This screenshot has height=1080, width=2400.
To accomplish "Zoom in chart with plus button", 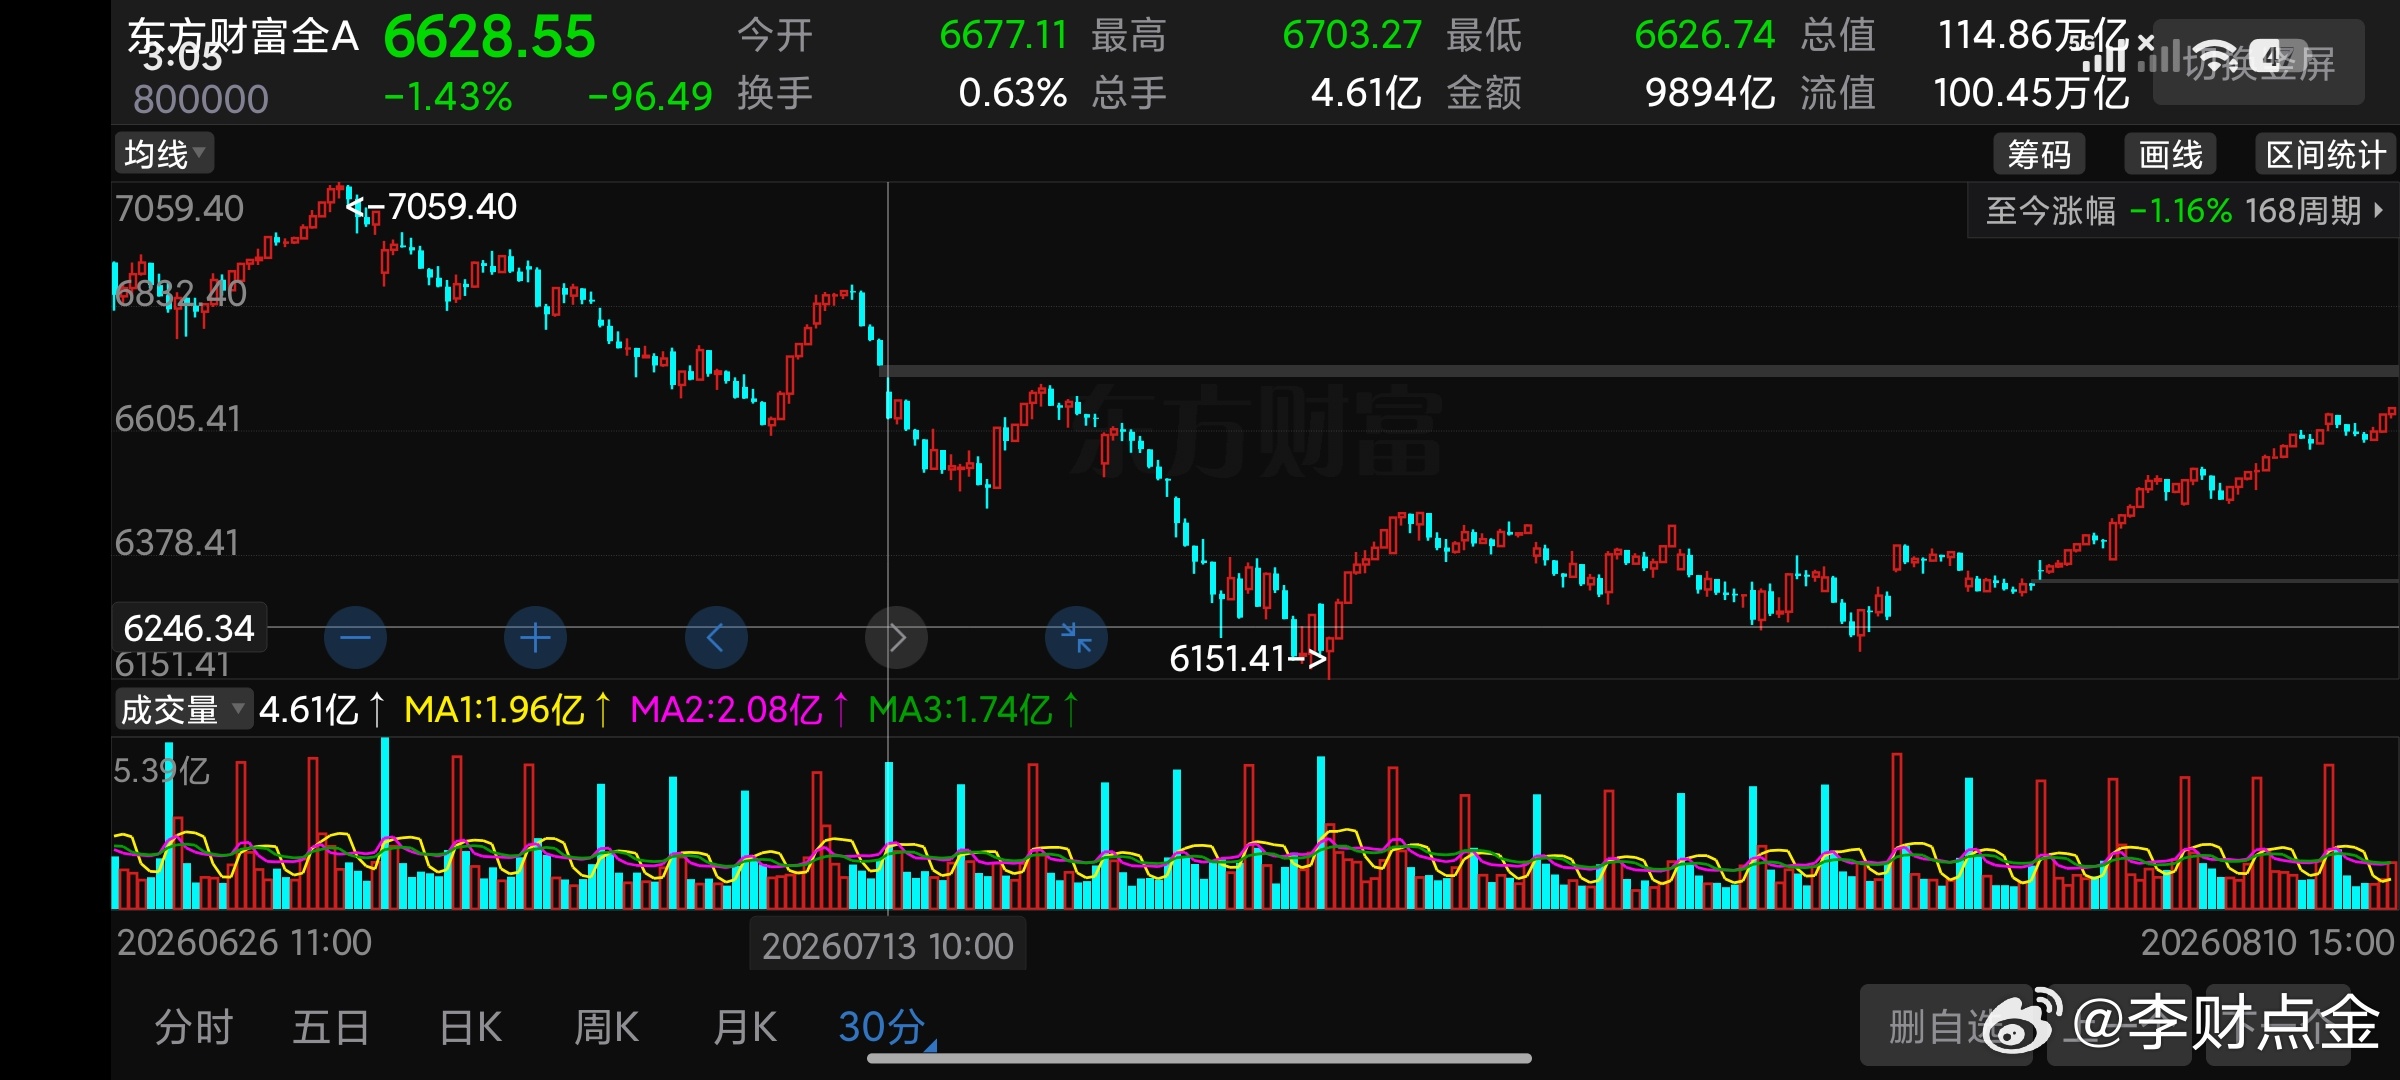I will 535,637.
